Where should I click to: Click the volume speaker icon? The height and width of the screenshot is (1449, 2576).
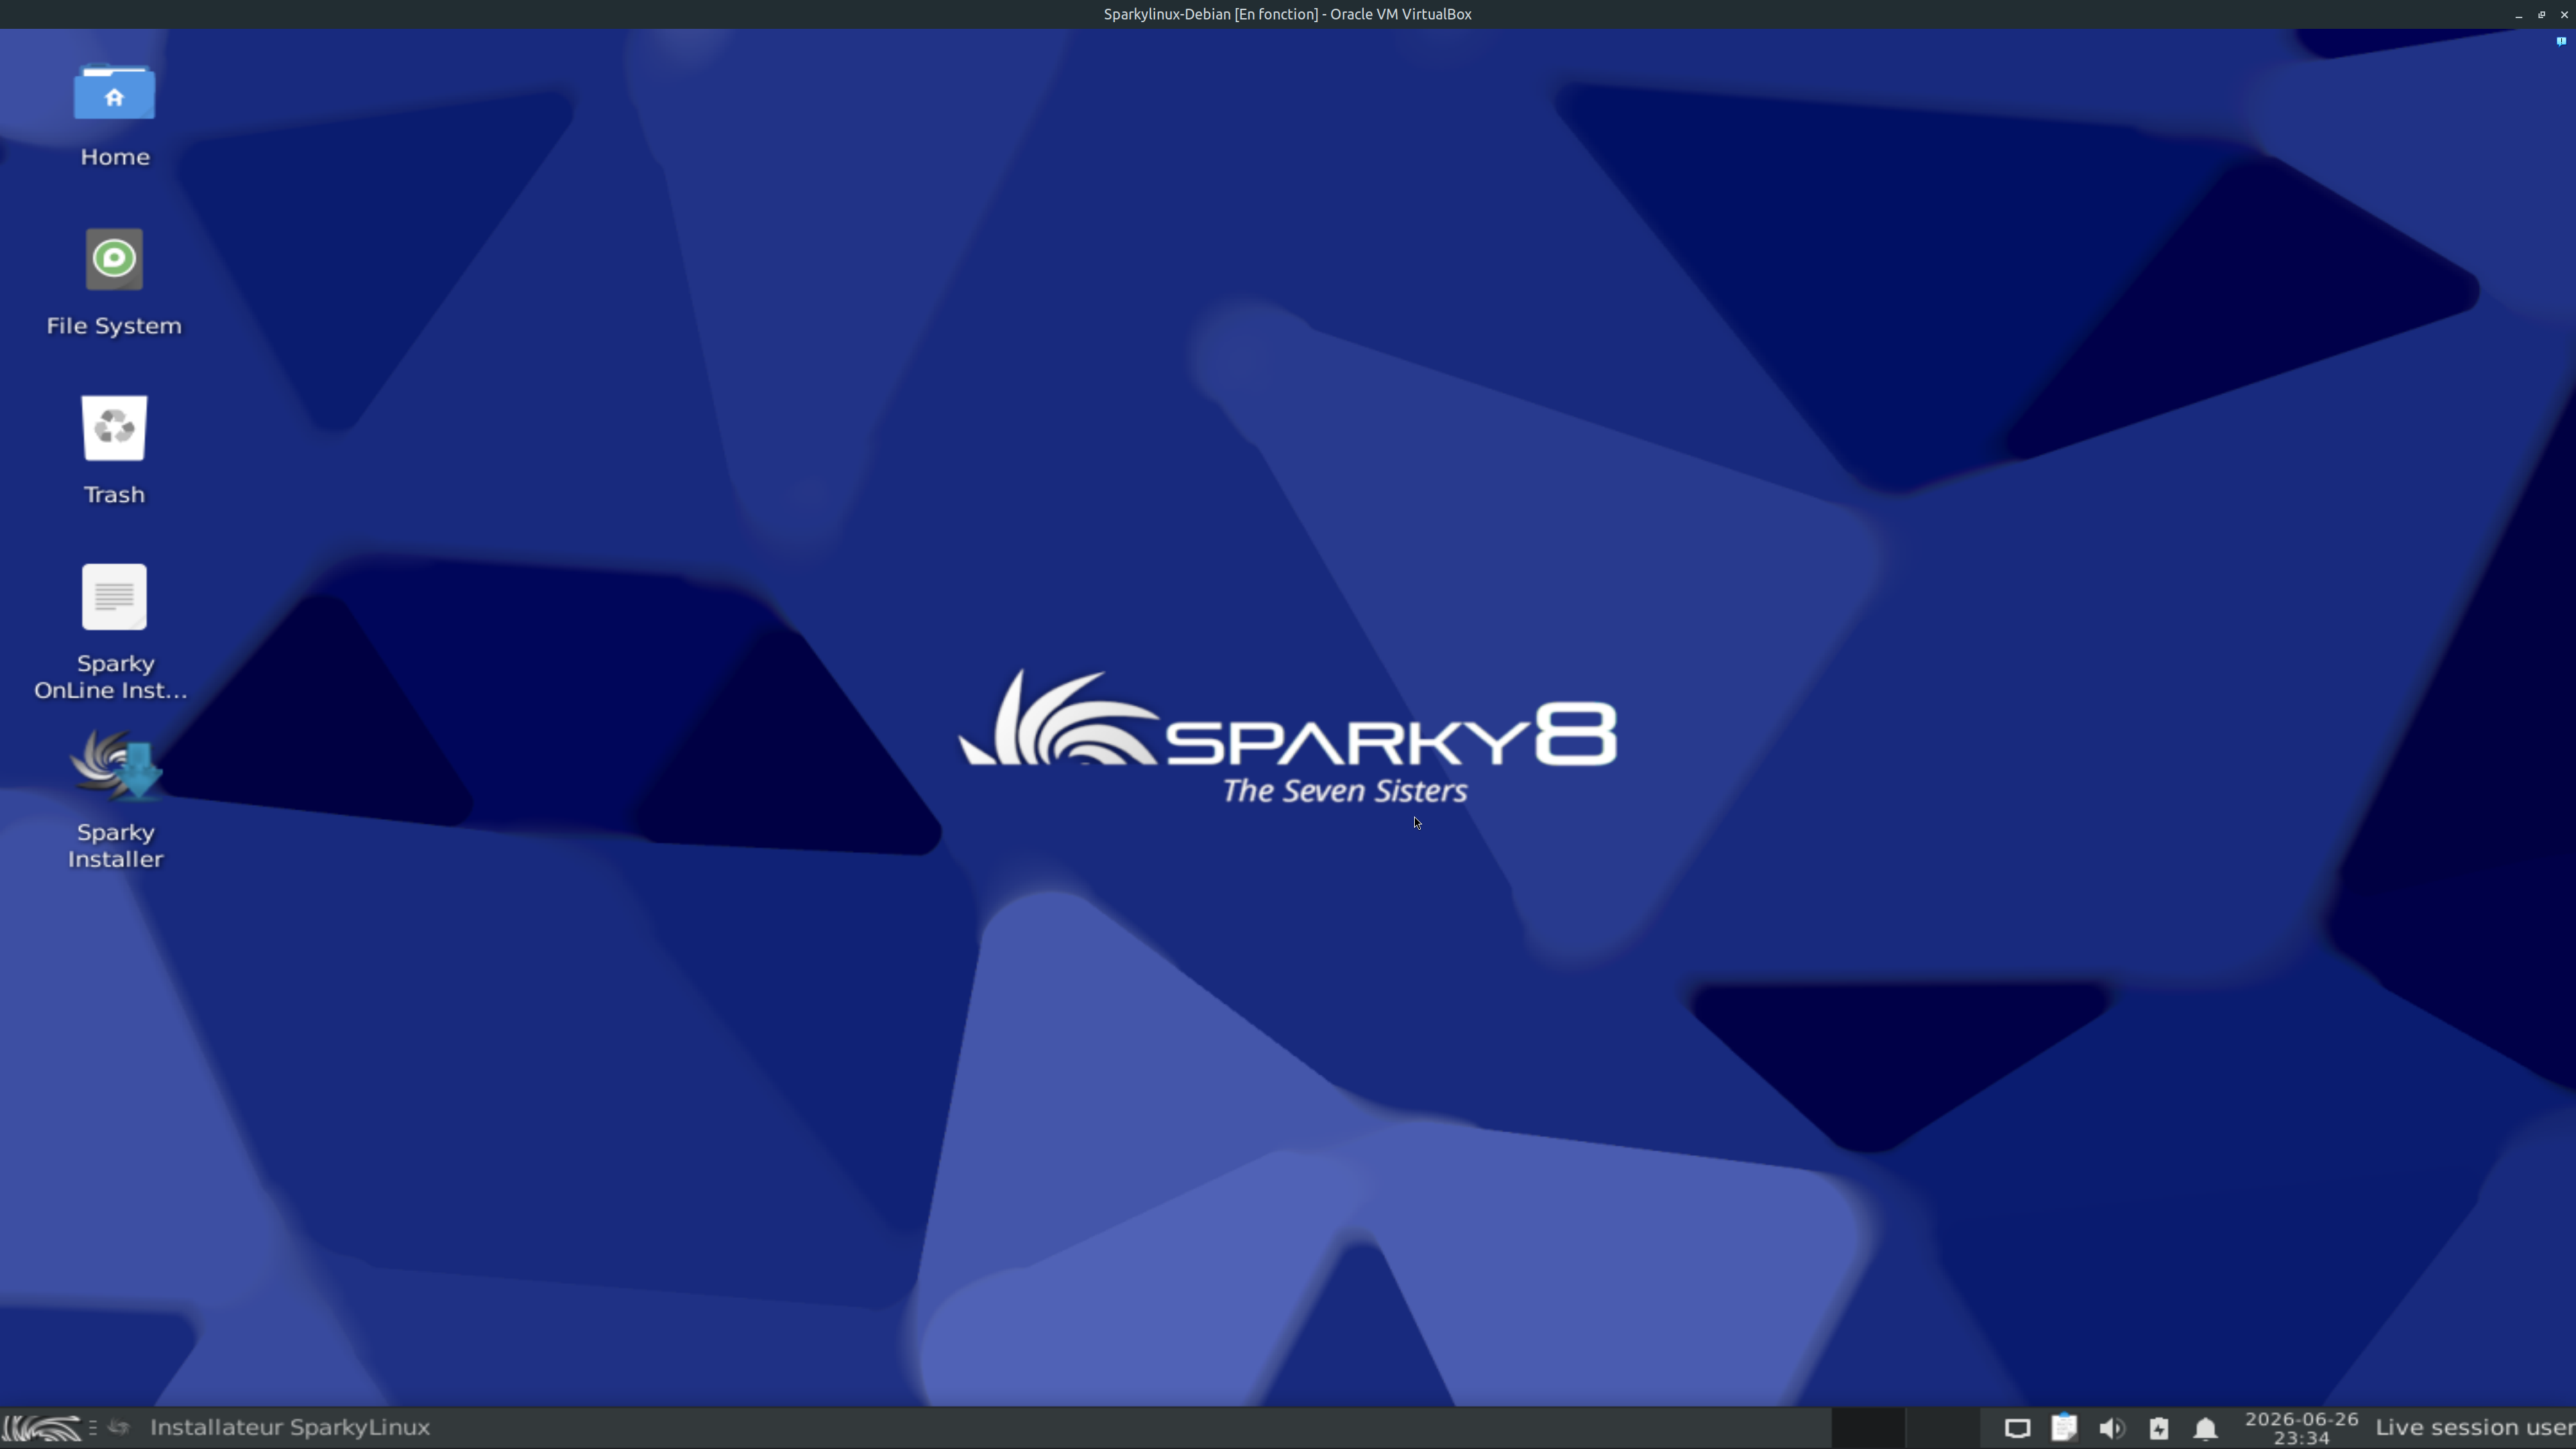click(2111, 1428)
